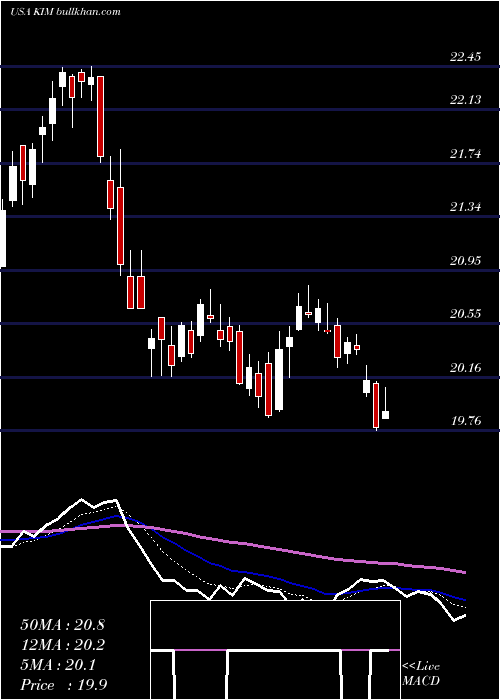Click the <<Live MACD label
Screen dimensions: 500x700
pyautogui.click(x=421, y=674)
